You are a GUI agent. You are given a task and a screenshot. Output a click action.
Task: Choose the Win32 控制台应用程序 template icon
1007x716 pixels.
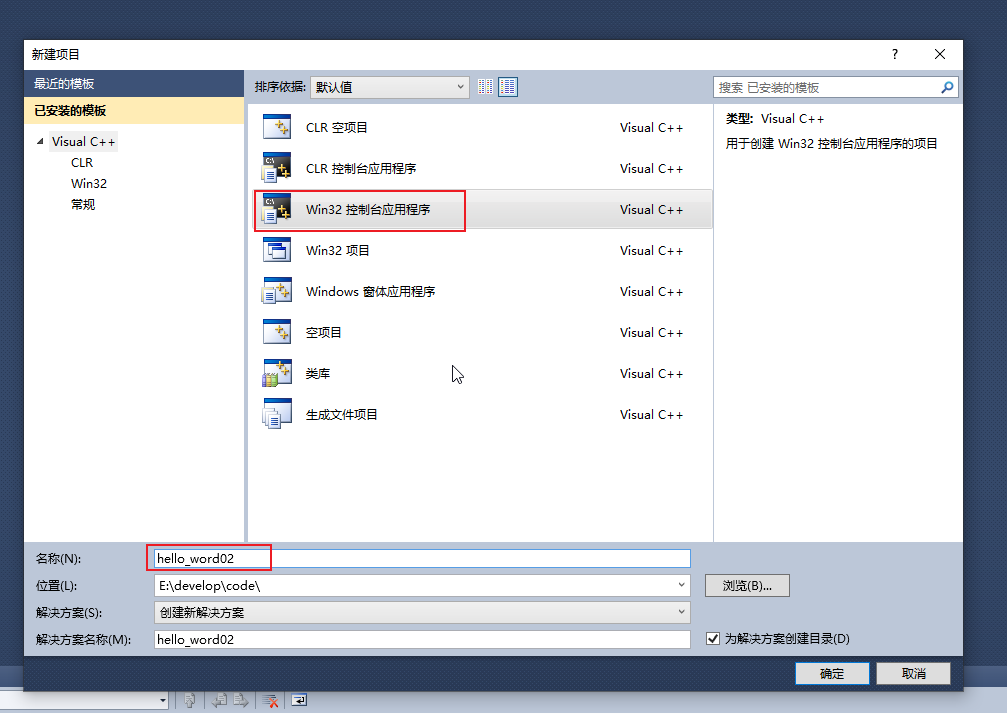tap(277, 209)
